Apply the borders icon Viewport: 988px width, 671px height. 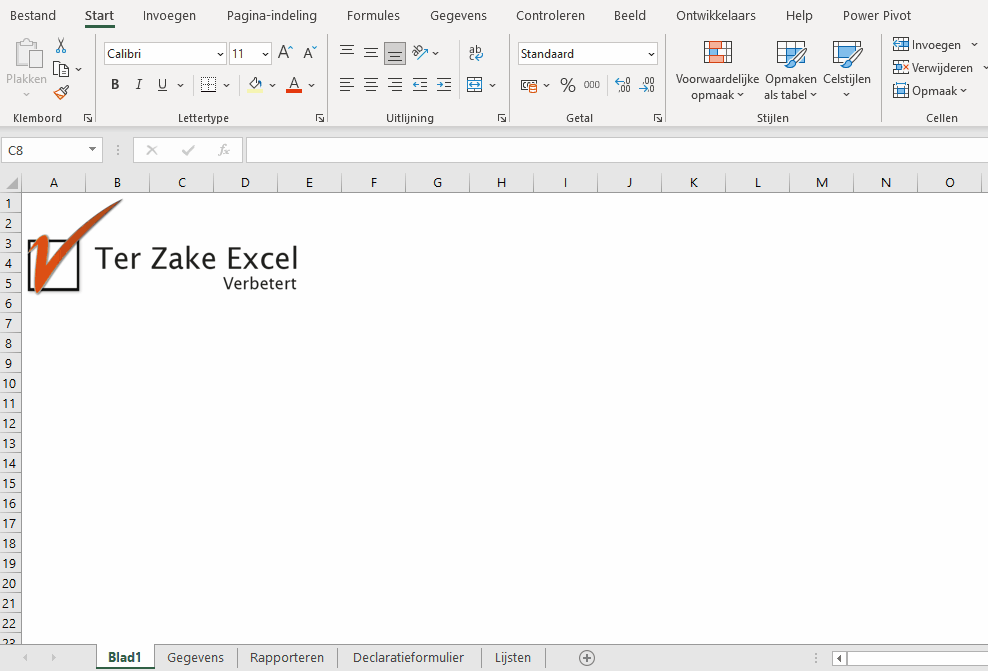click(x=209, y=84)
